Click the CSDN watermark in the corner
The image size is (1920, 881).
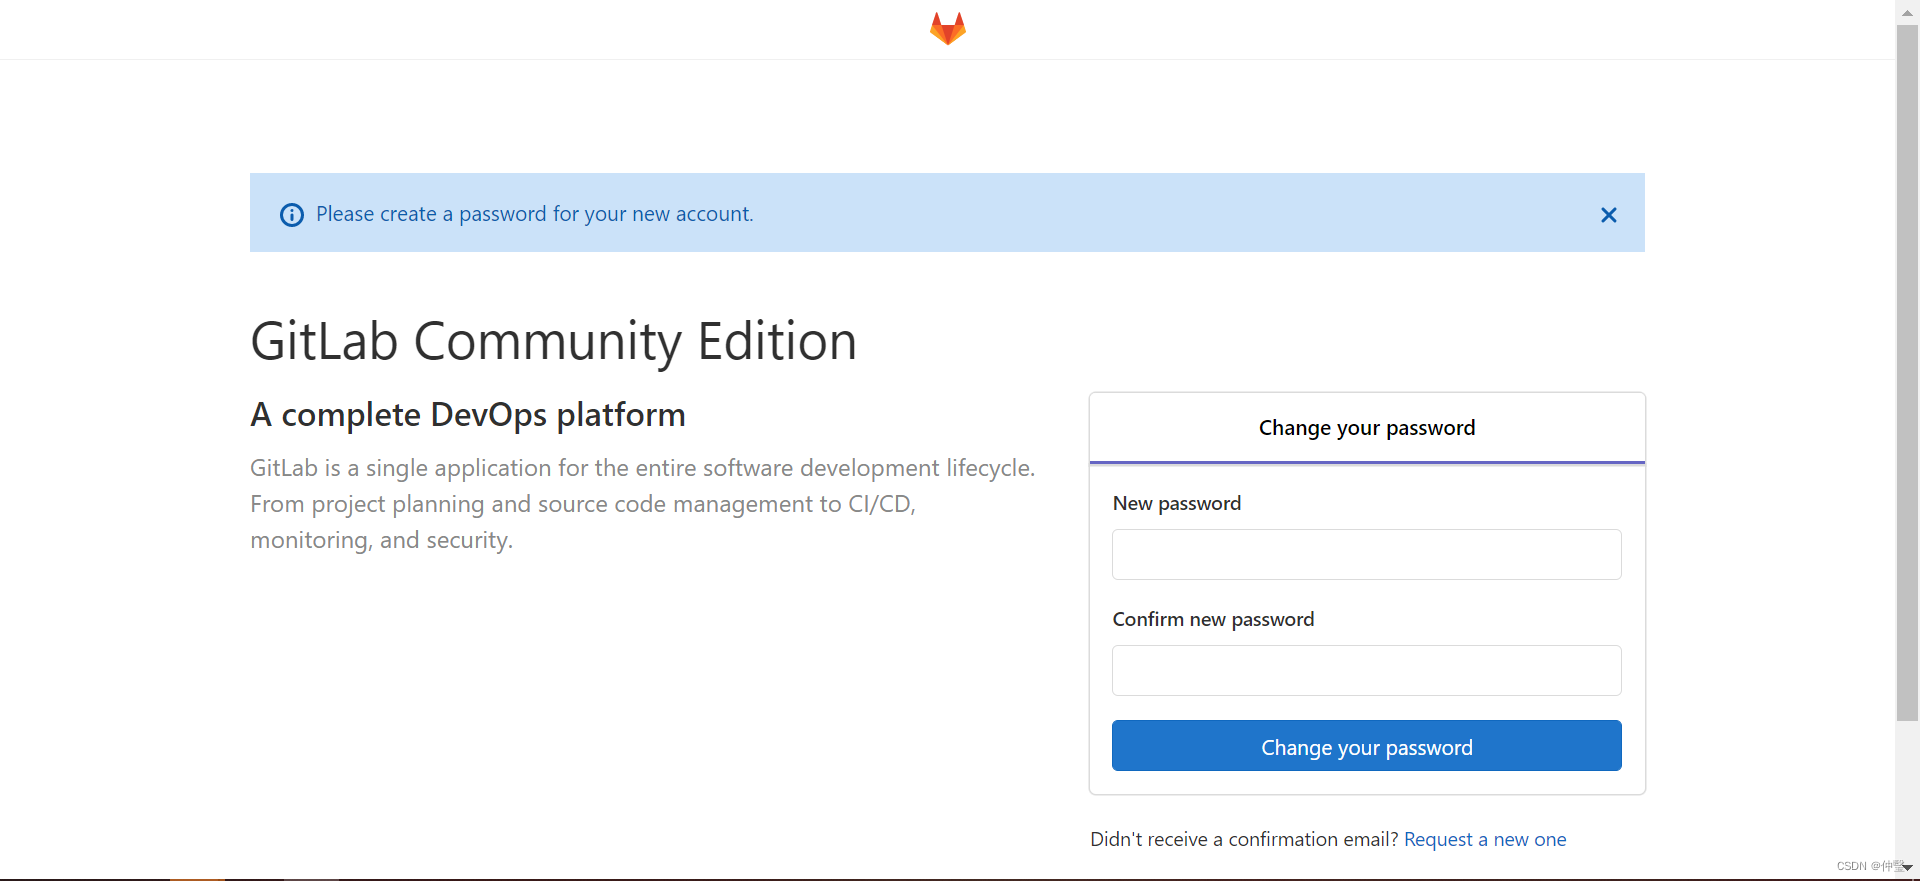click(x=1868, y=866)
